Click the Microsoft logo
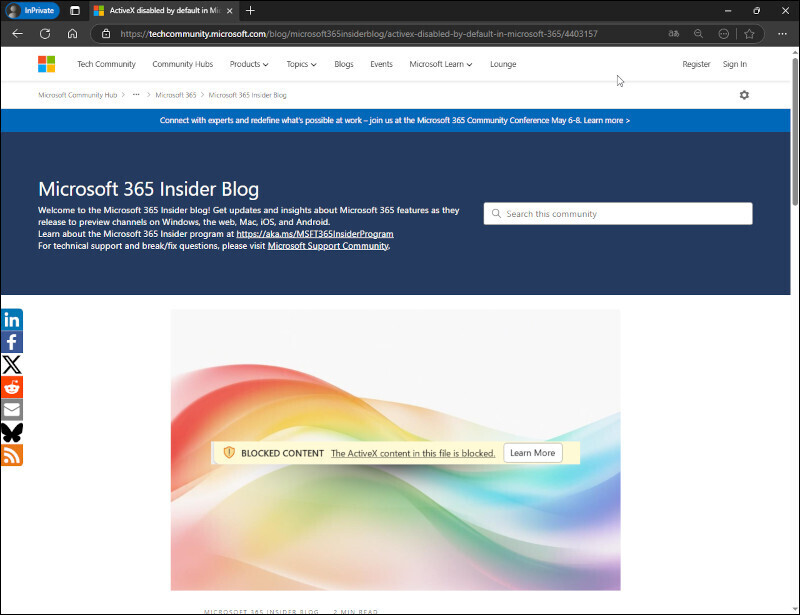The height and width of the screenshot is (615, 800). [x=46, y=64]
